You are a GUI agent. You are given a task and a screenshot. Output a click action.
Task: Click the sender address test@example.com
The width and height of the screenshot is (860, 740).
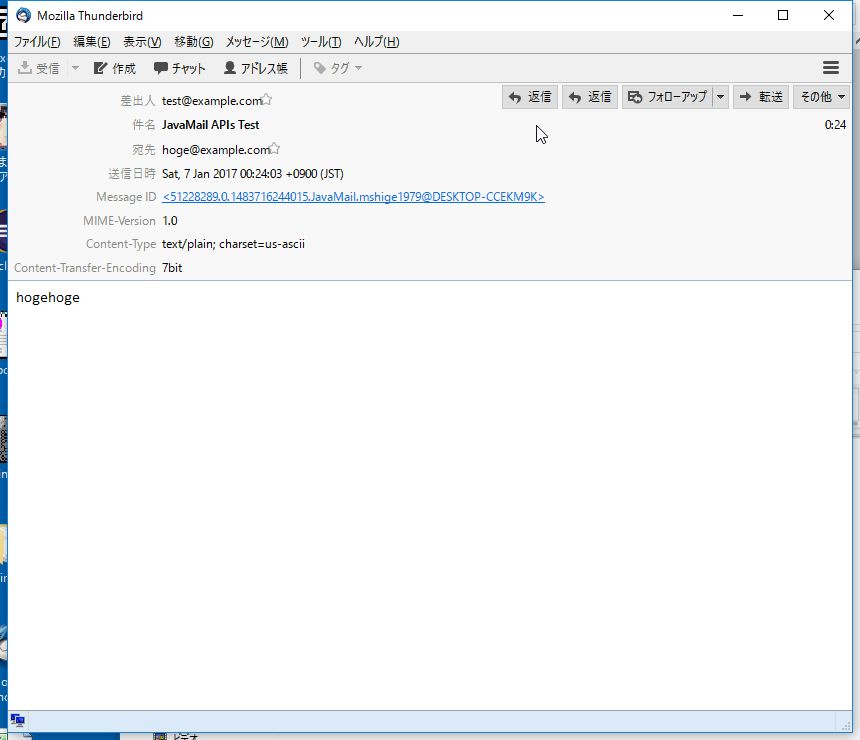(211, 101)
